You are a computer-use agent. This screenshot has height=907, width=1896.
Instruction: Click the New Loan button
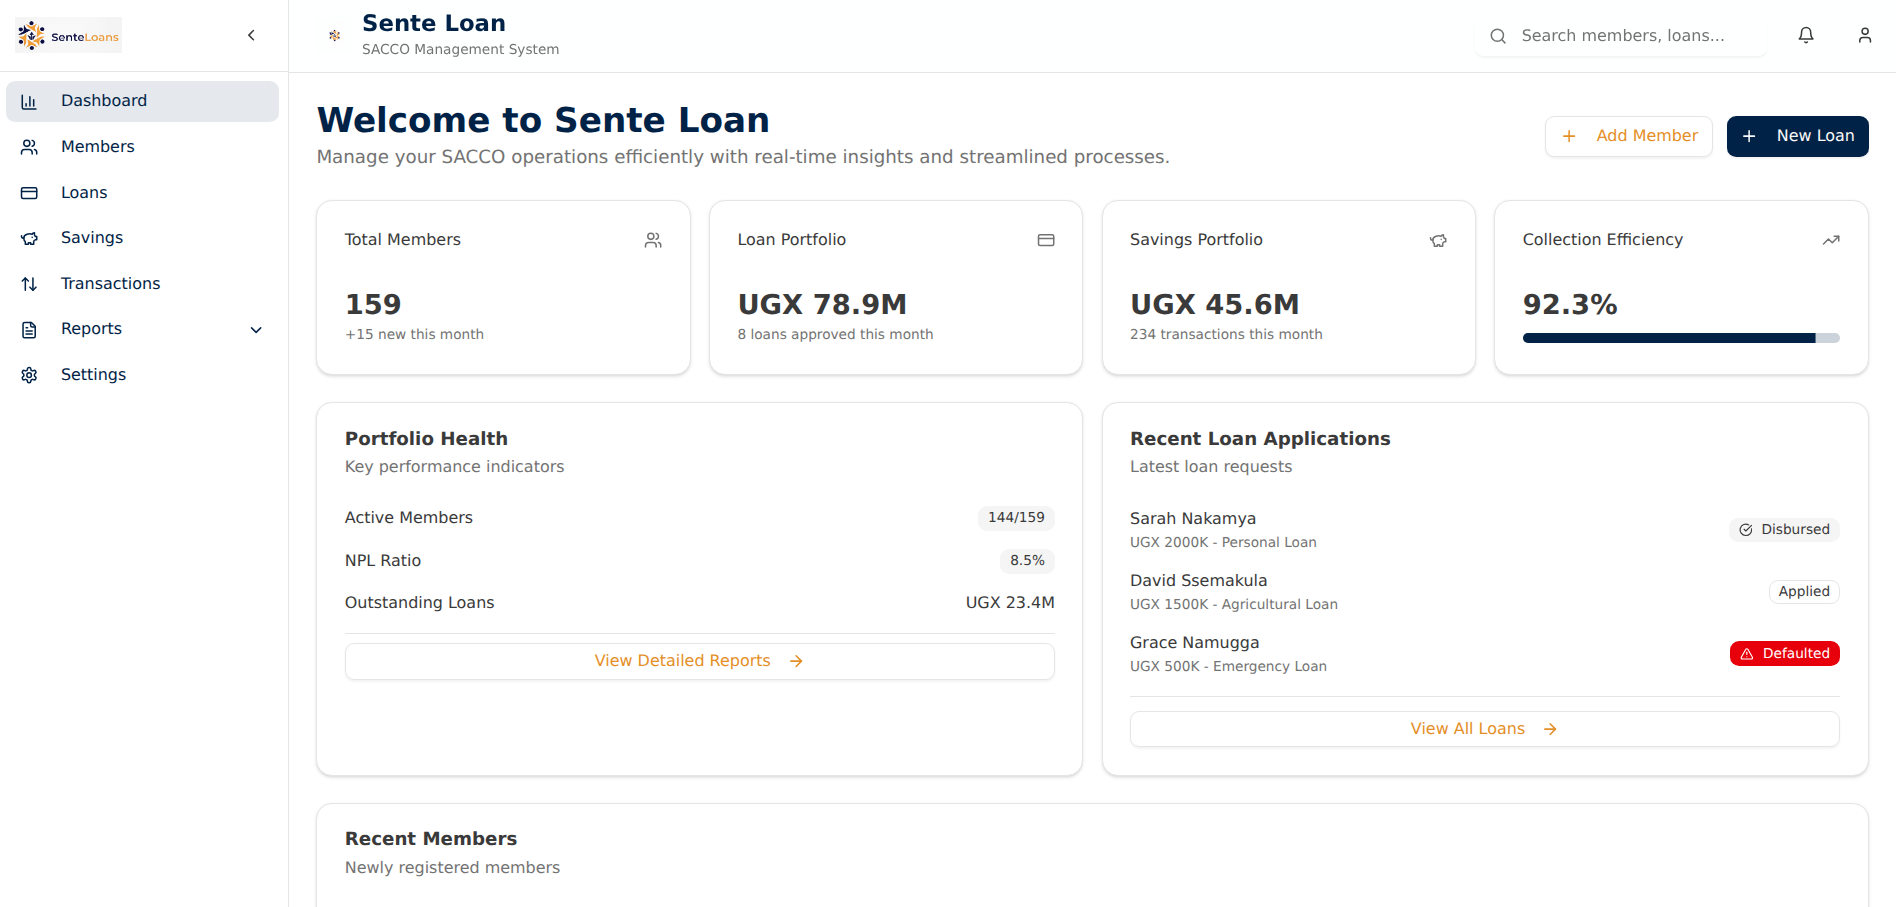click(x=1797, y=136)
